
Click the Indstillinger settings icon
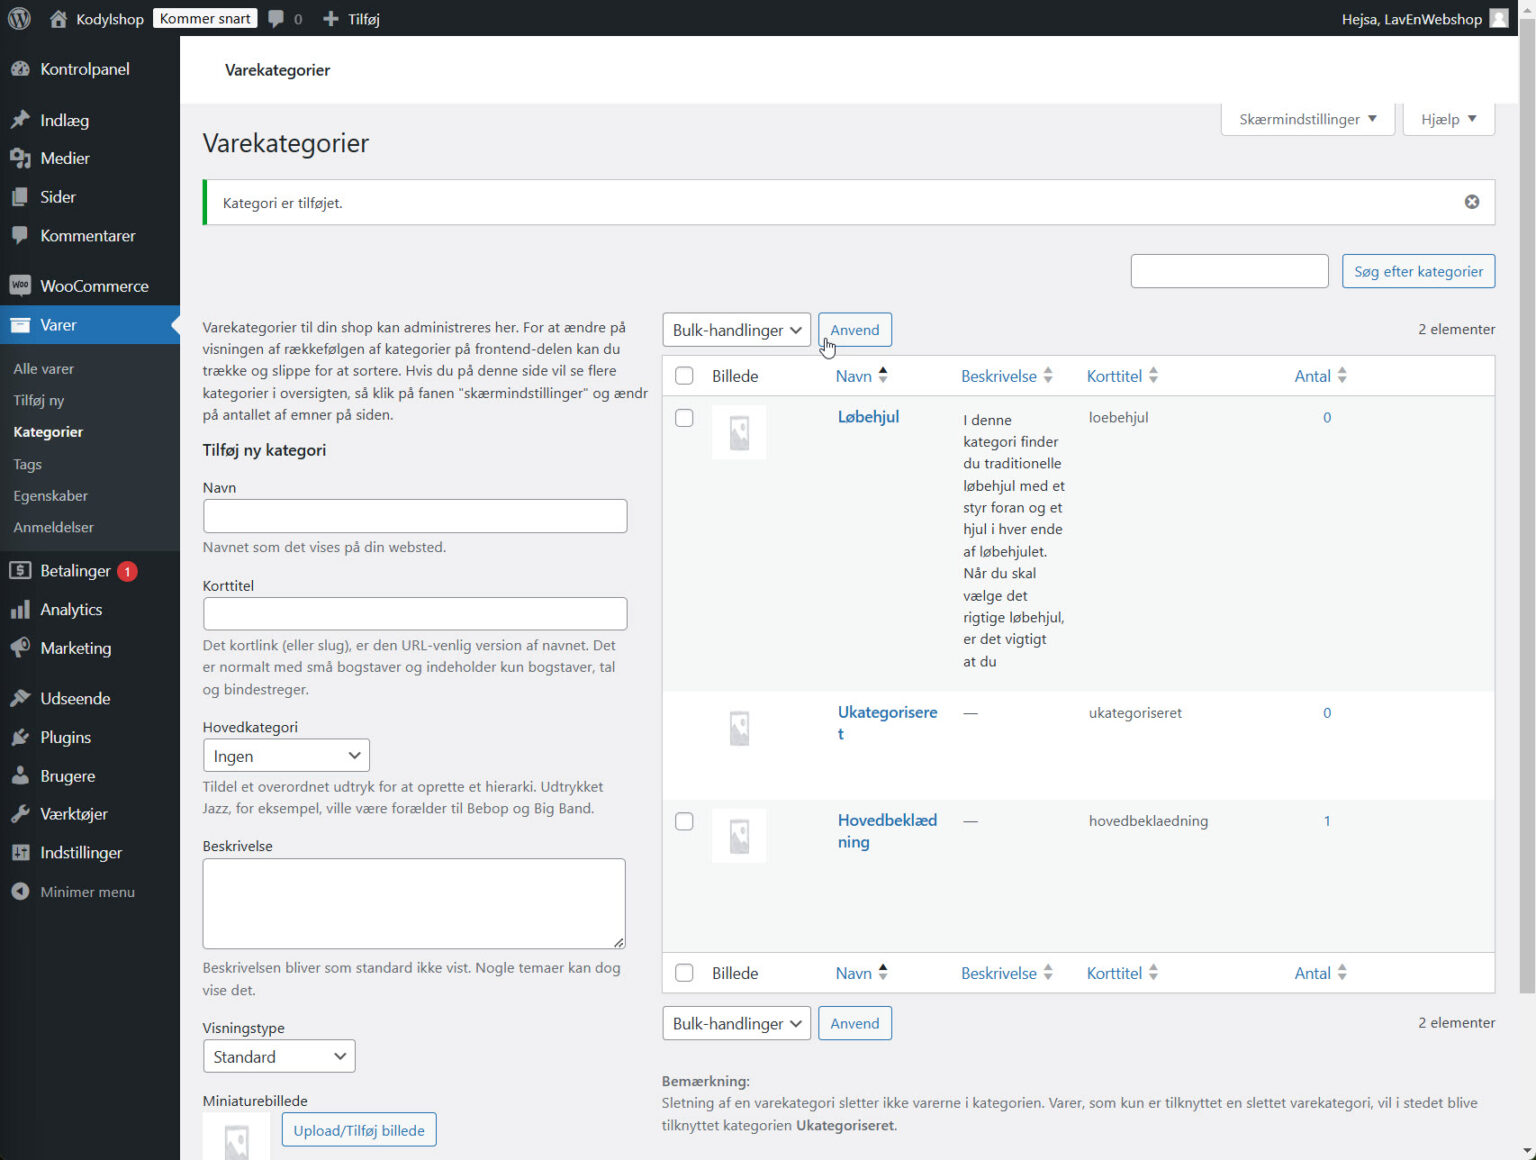coord(20,853)
